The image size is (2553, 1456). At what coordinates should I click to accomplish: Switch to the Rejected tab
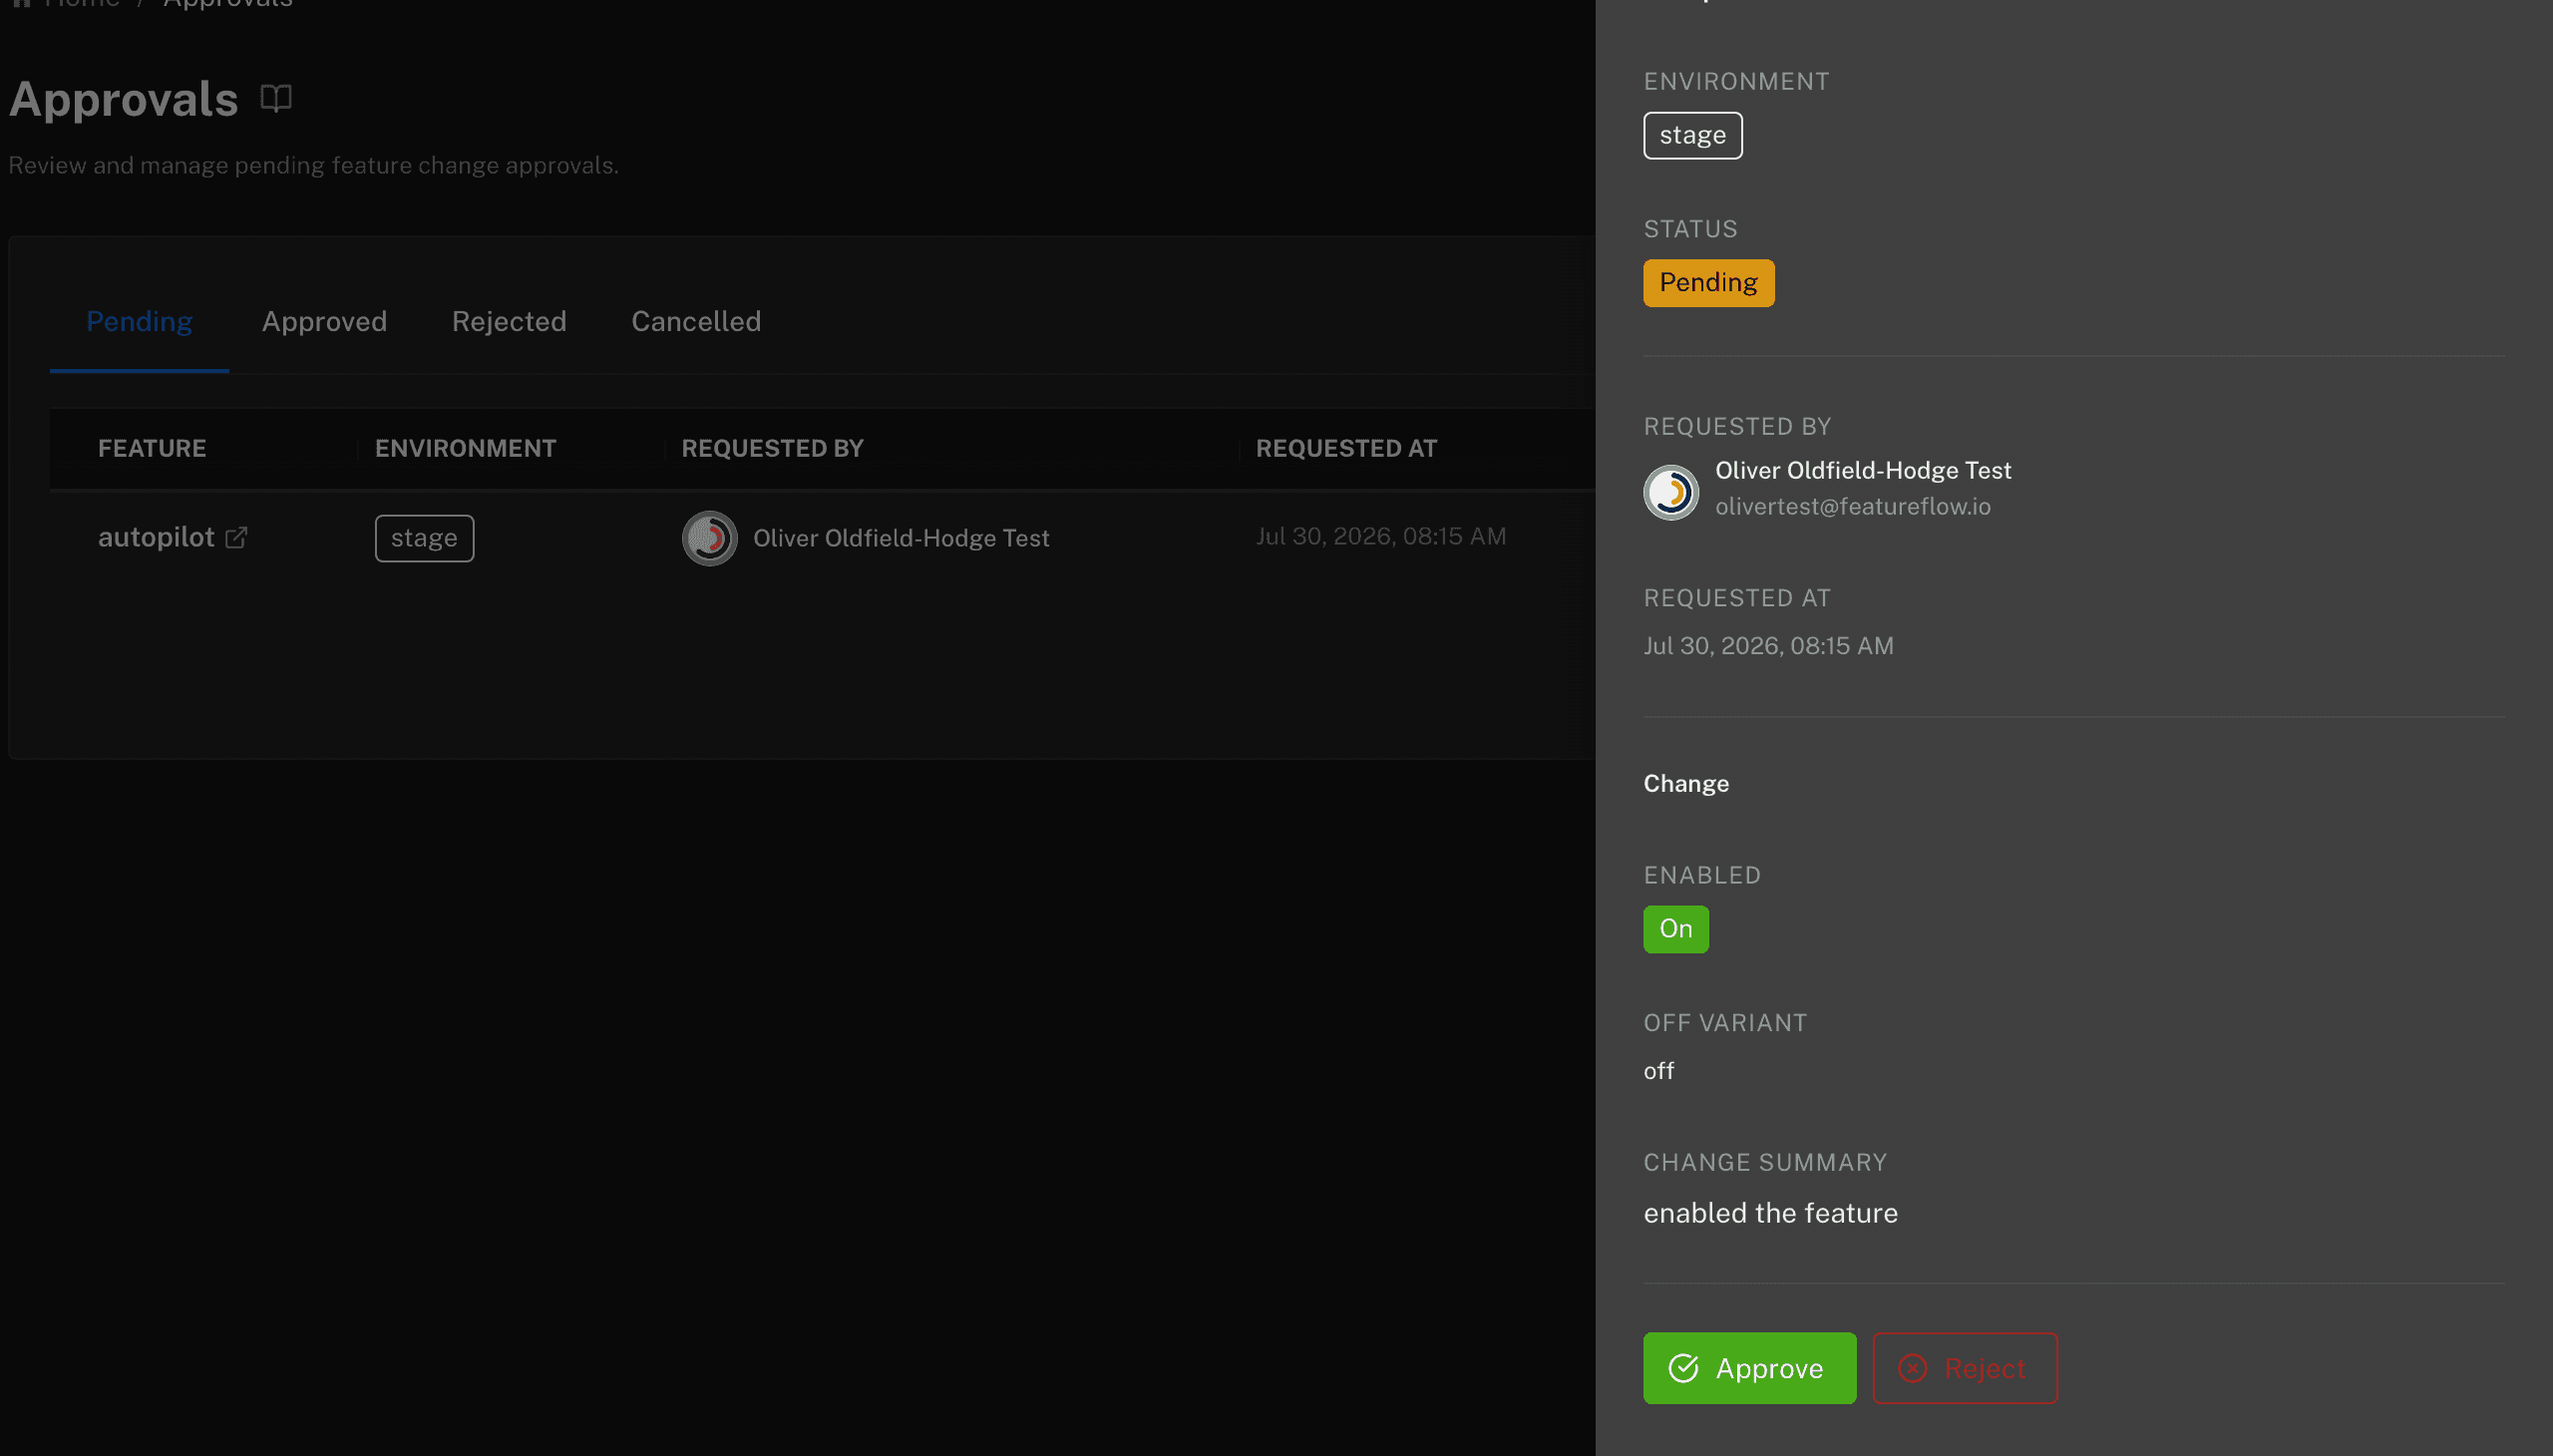pos(509,321)
